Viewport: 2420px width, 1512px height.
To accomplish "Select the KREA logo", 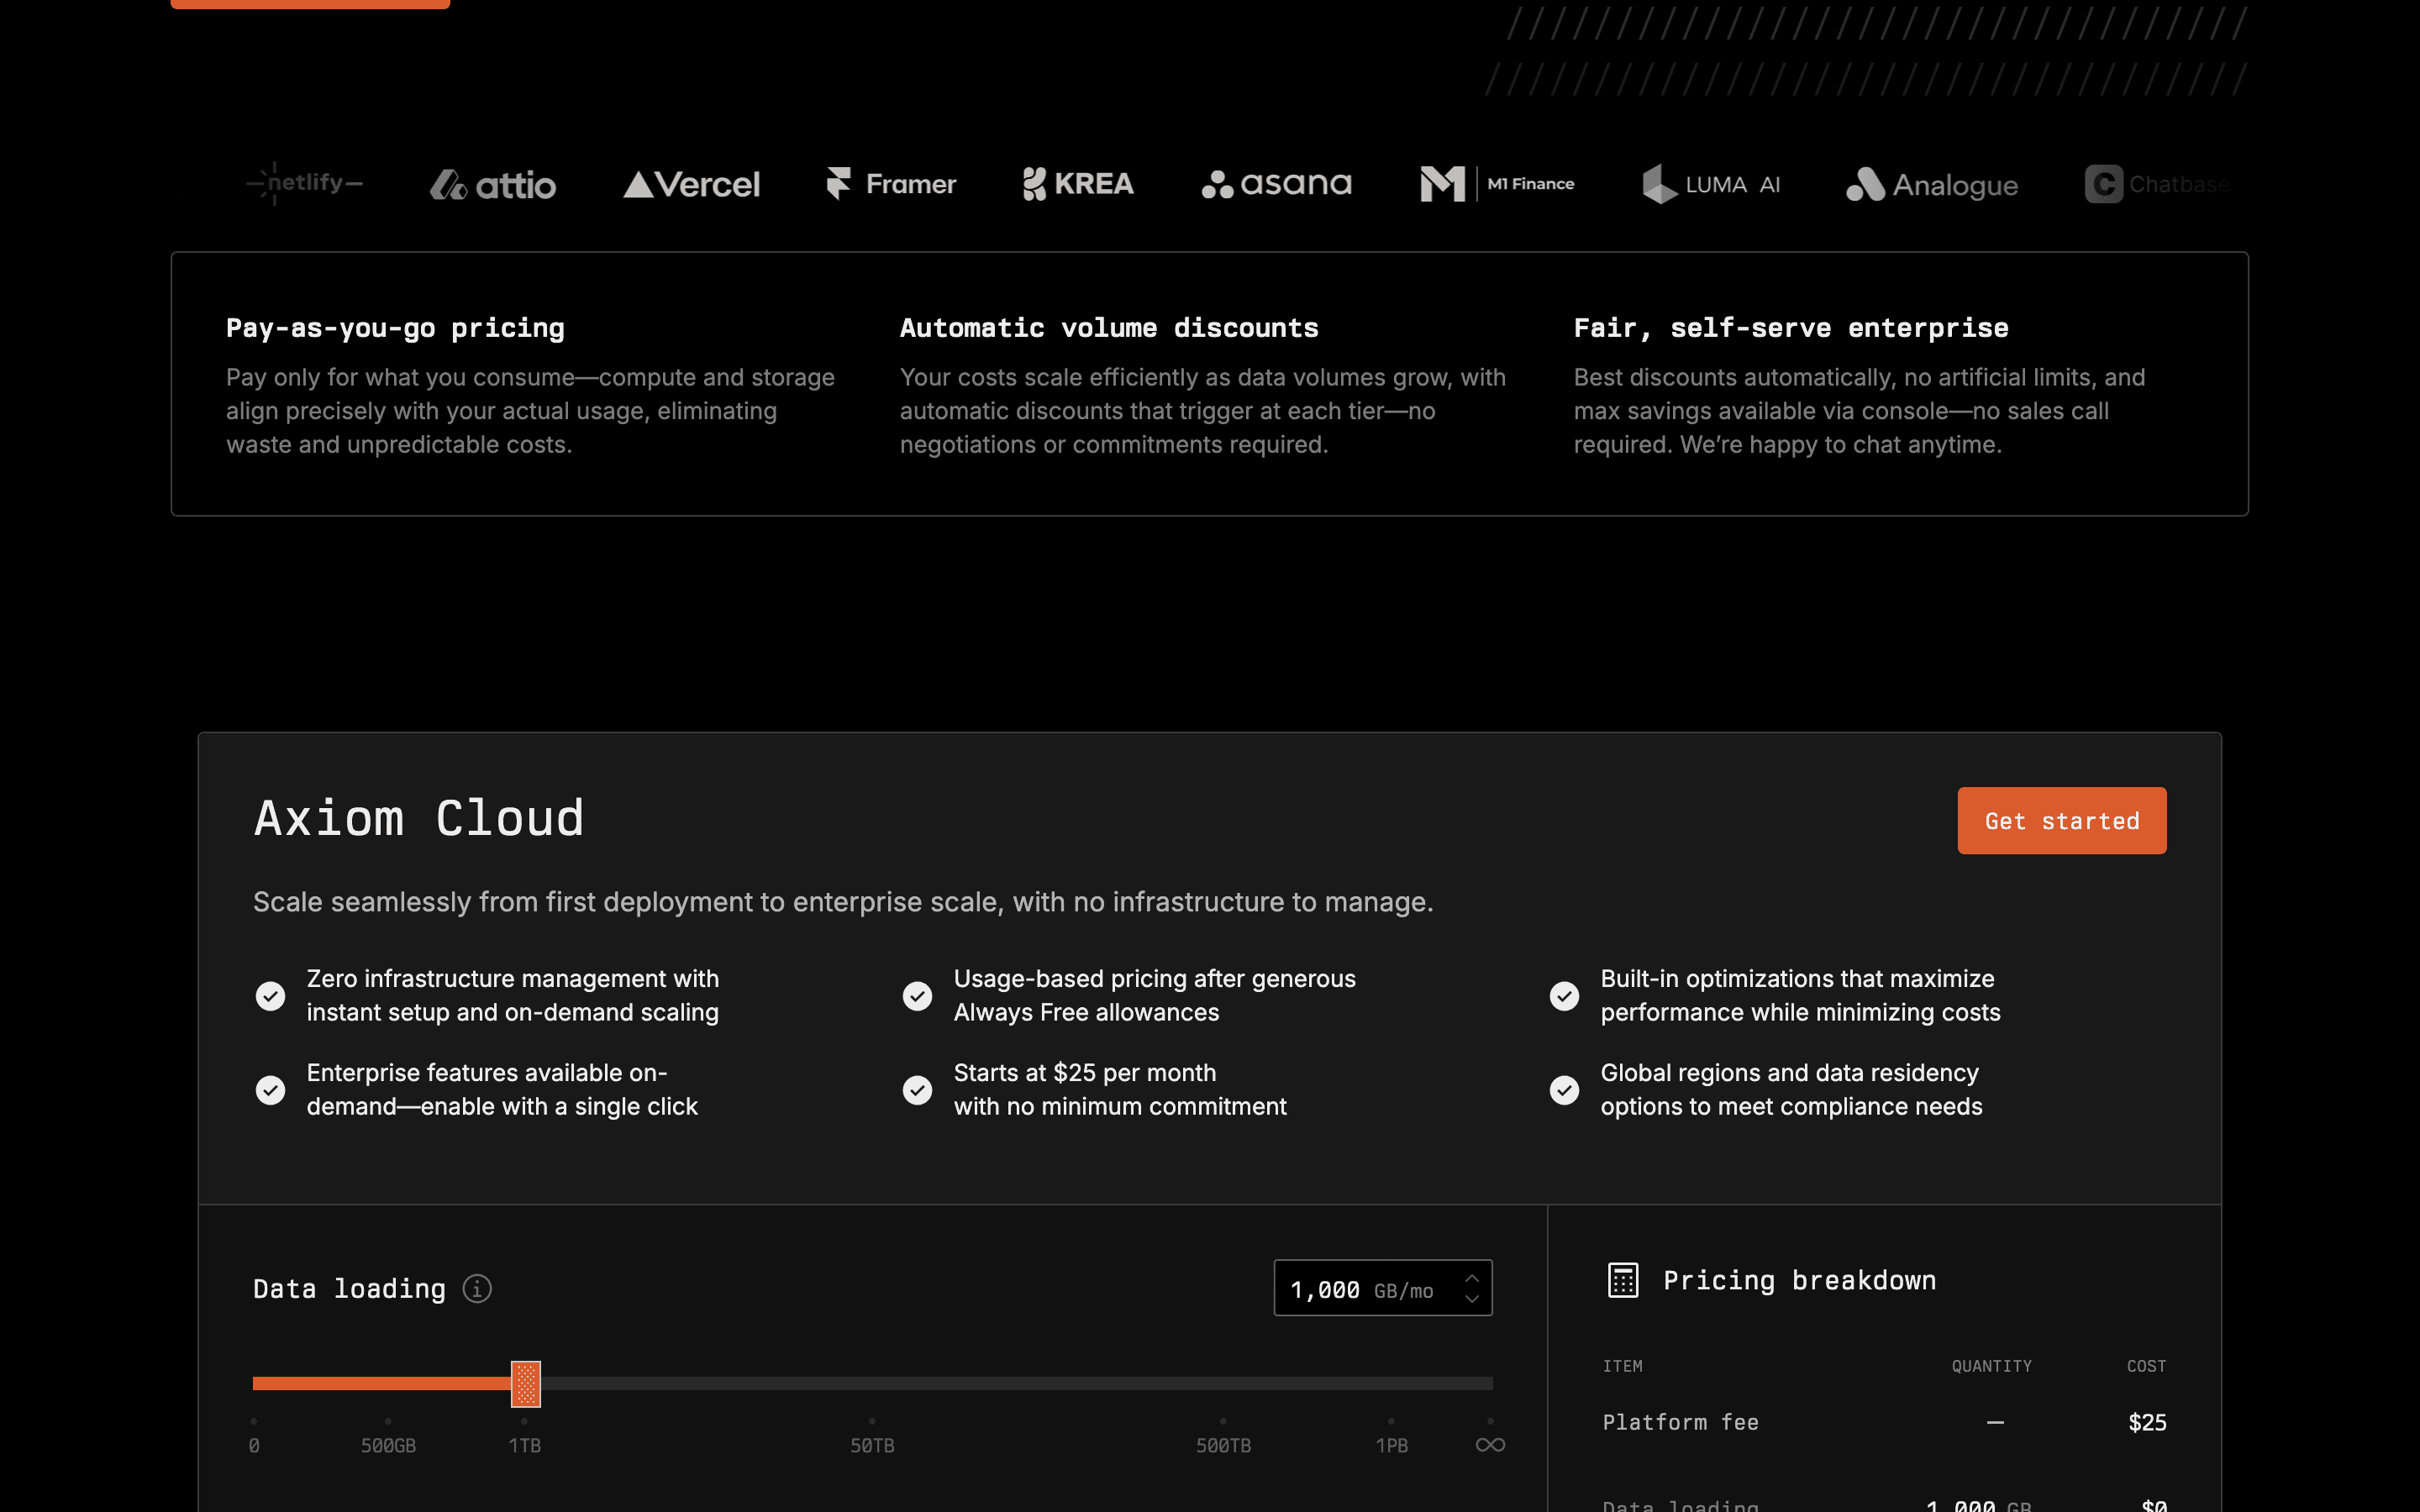I will tap(1078, 184).
